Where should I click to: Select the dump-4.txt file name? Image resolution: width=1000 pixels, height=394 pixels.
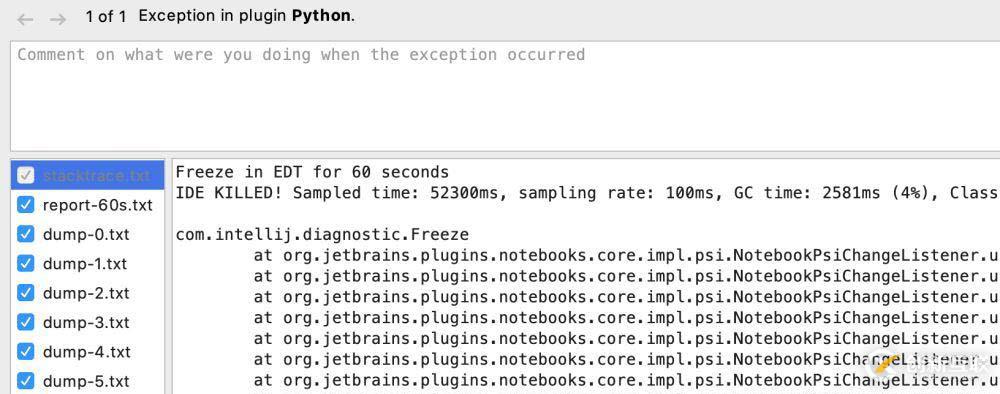pyautogui.click(x=86, y=352)
